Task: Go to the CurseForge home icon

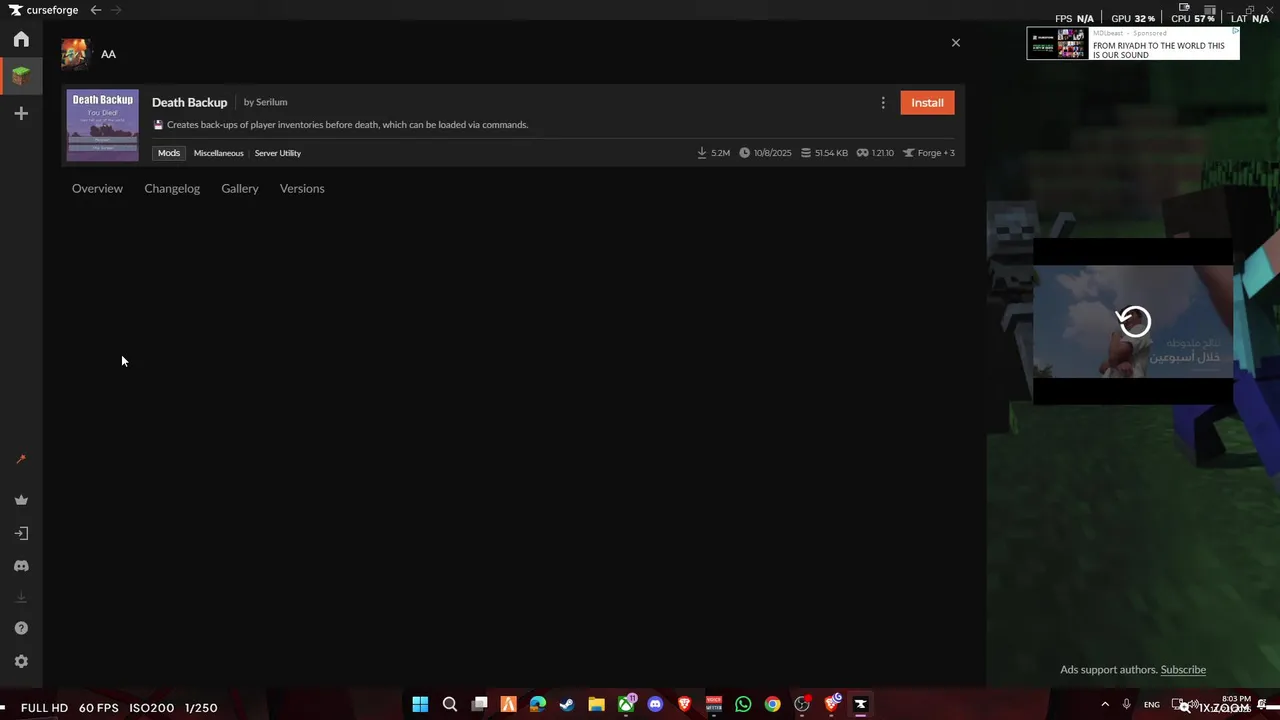Action: coord(21,39)
